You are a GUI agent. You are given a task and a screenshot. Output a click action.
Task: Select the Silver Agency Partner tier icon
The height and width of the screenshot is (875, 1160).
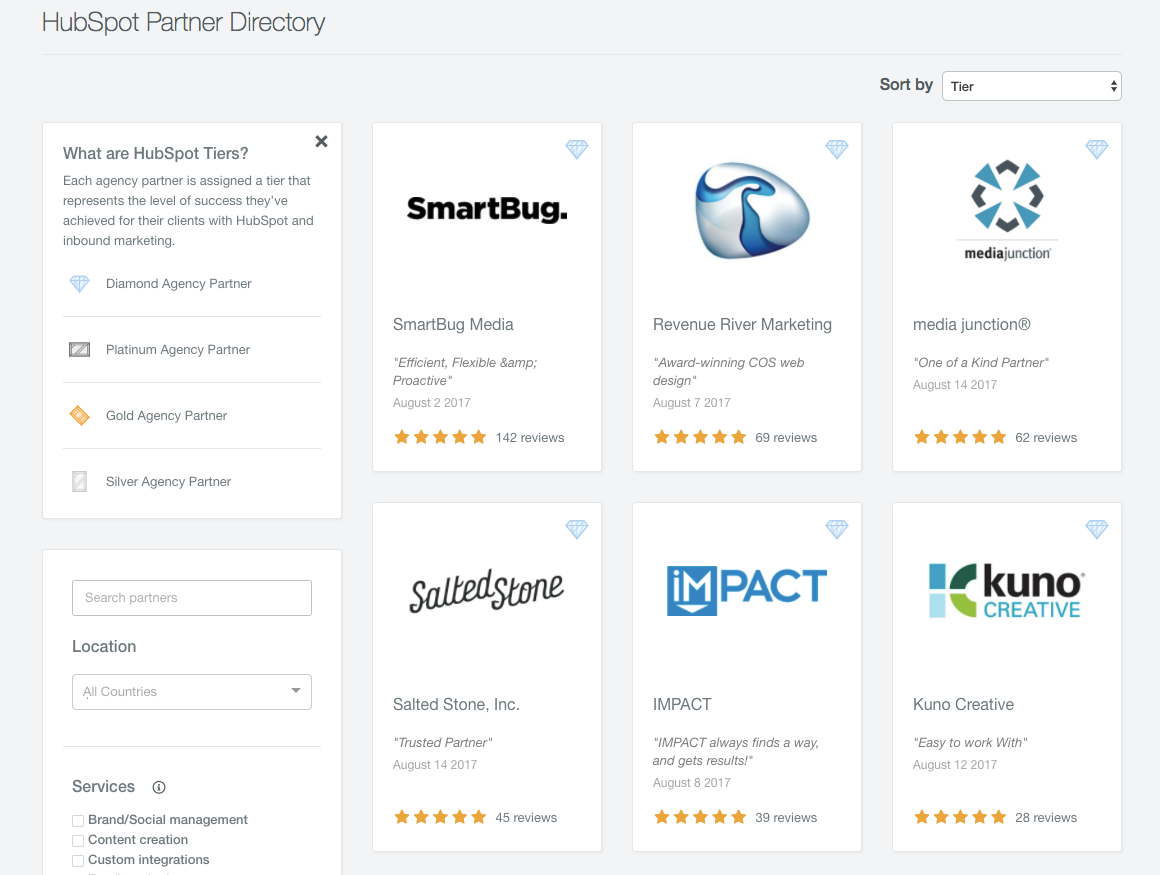[x=79, y=482]
